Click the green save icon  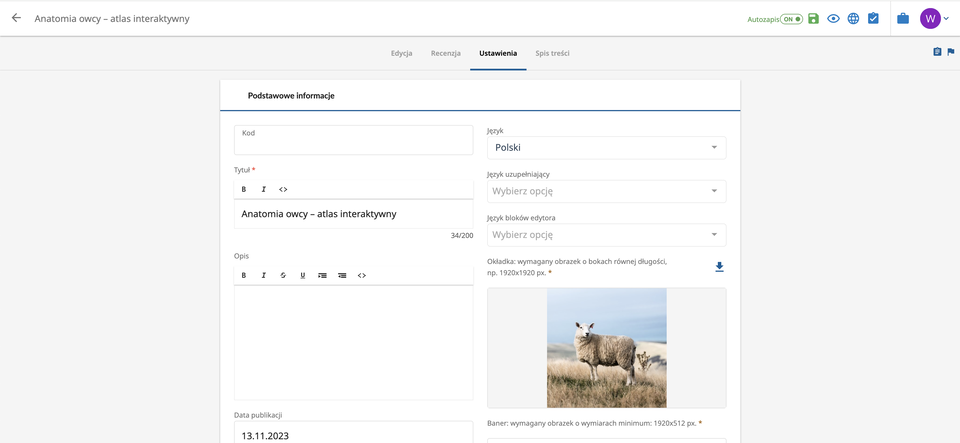click(813, 18)
